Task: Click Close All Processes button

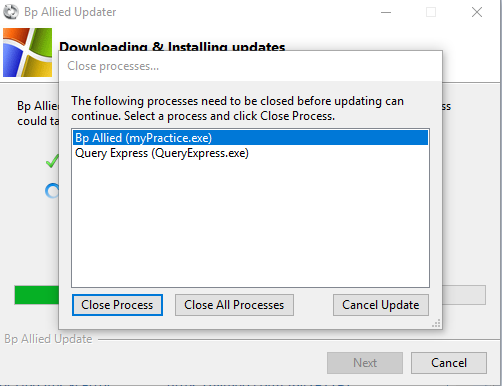Action: point(234,305)
